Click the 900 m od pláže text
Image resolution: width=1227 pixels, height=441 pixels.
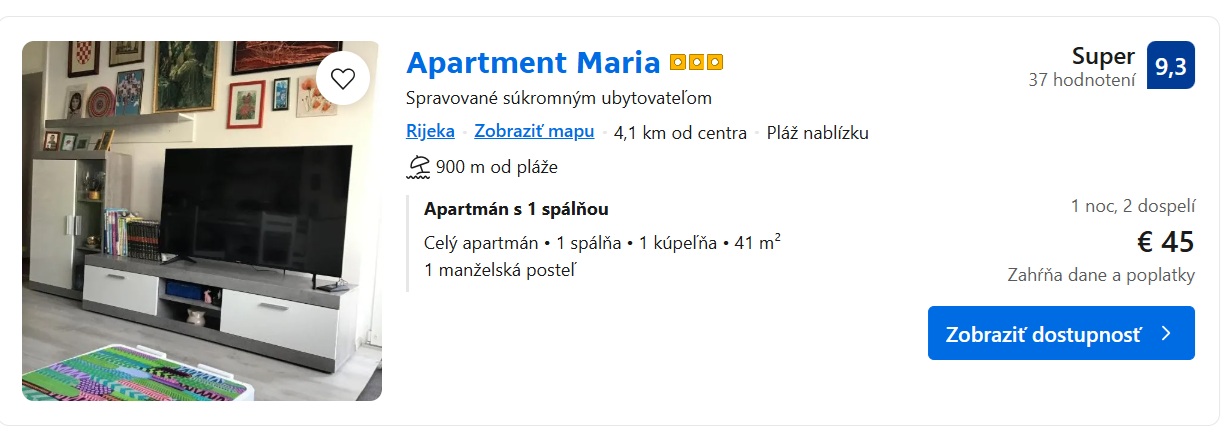point(496,167)
